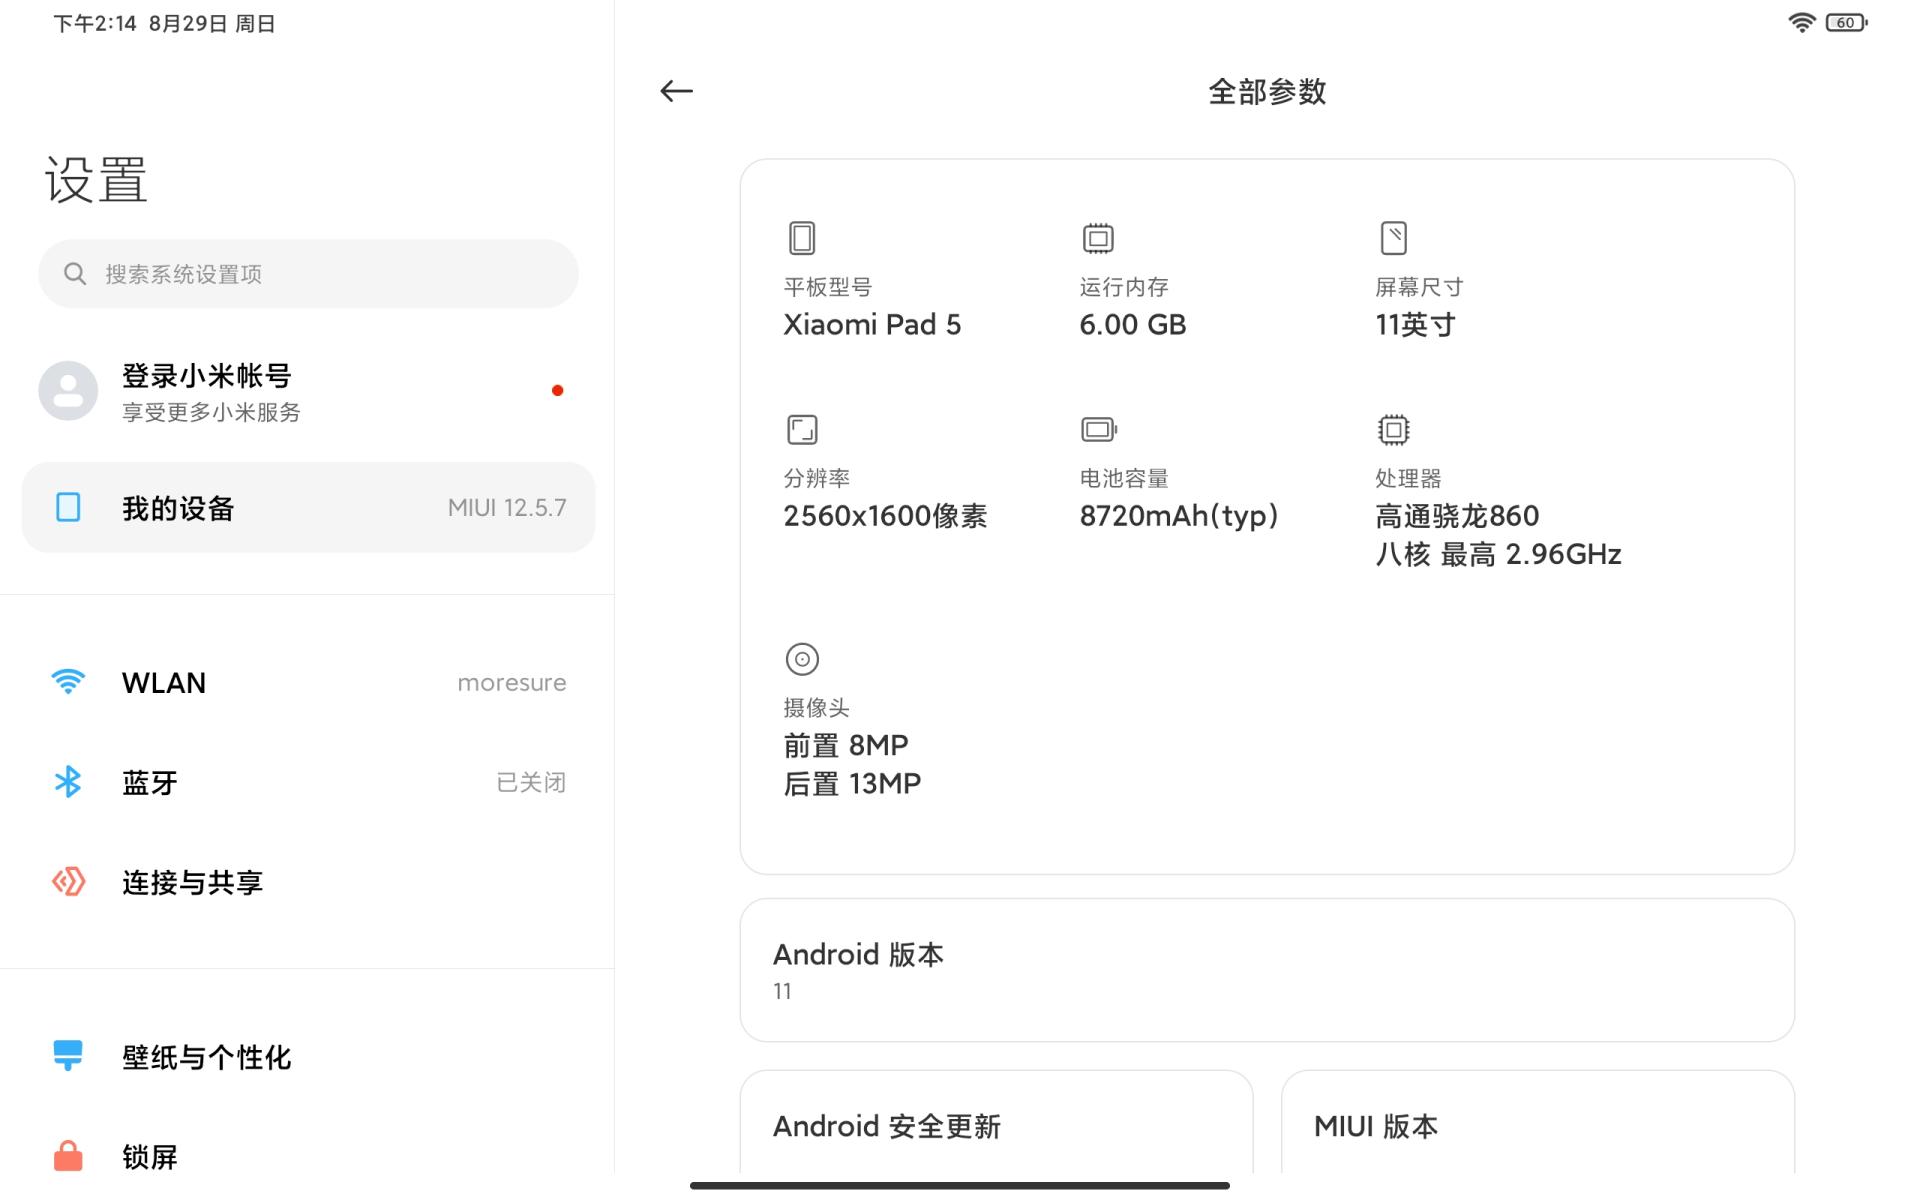Click the 运行内存 memory chip icon
Viewport: 1920px width, 1200px height.
(1097, 238)
